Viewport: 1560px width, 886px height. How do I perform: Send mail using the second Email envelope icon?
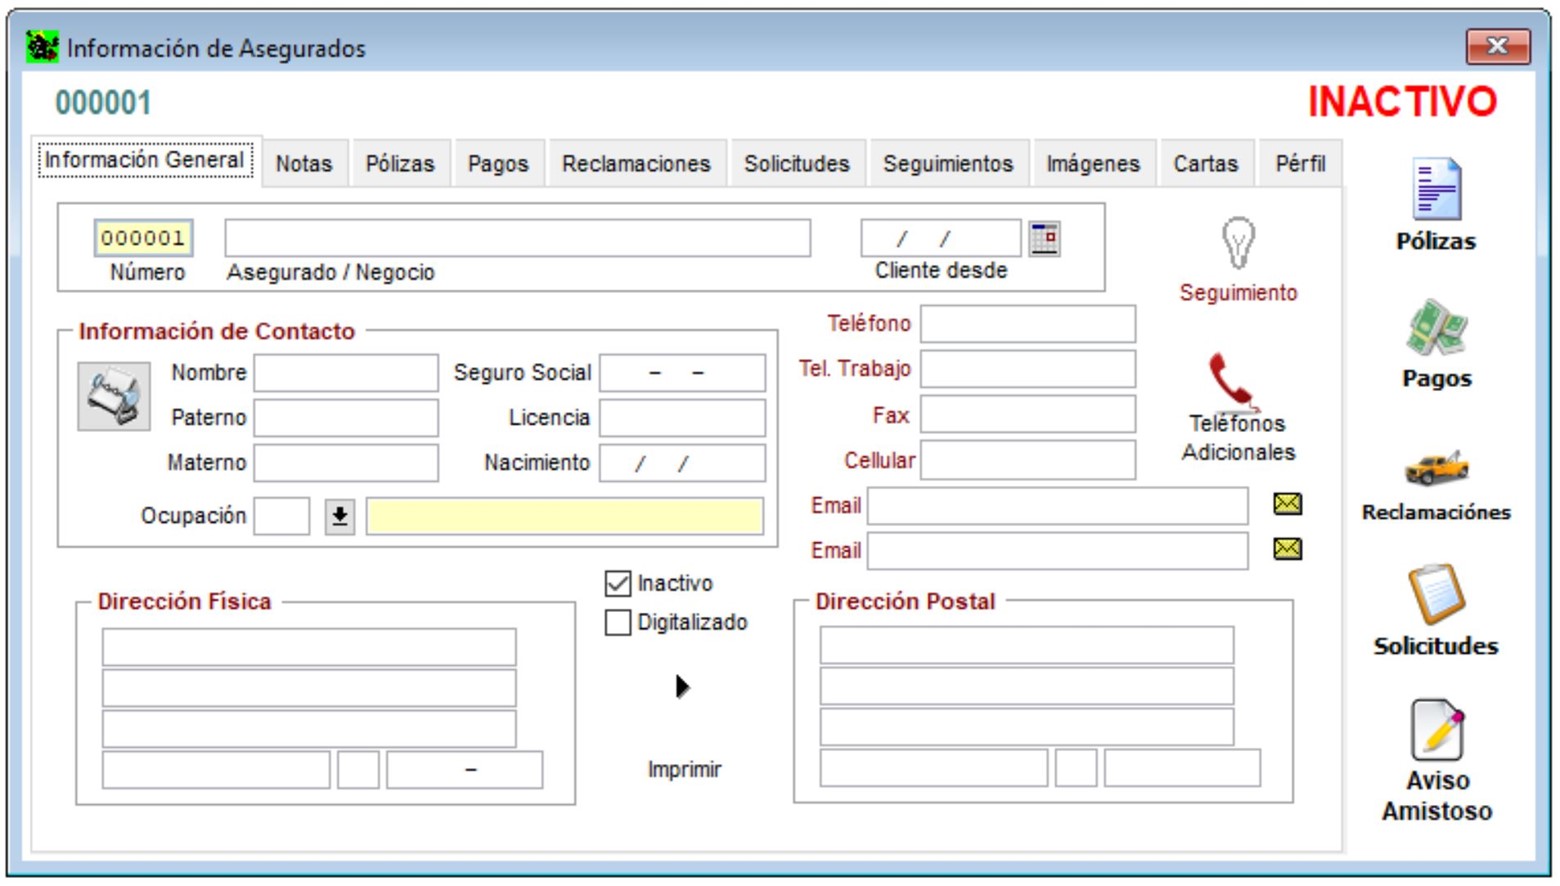tap(1287, 549)
